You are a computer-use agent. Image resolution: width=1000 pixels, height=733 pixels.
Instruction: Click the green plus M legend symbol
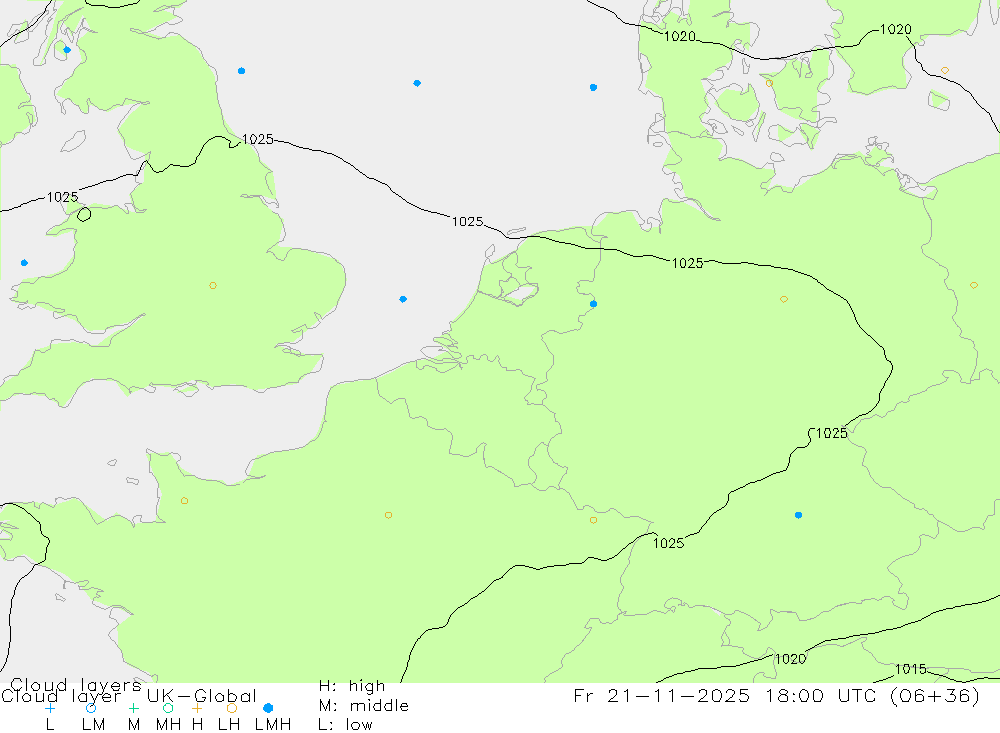point(133,708)
